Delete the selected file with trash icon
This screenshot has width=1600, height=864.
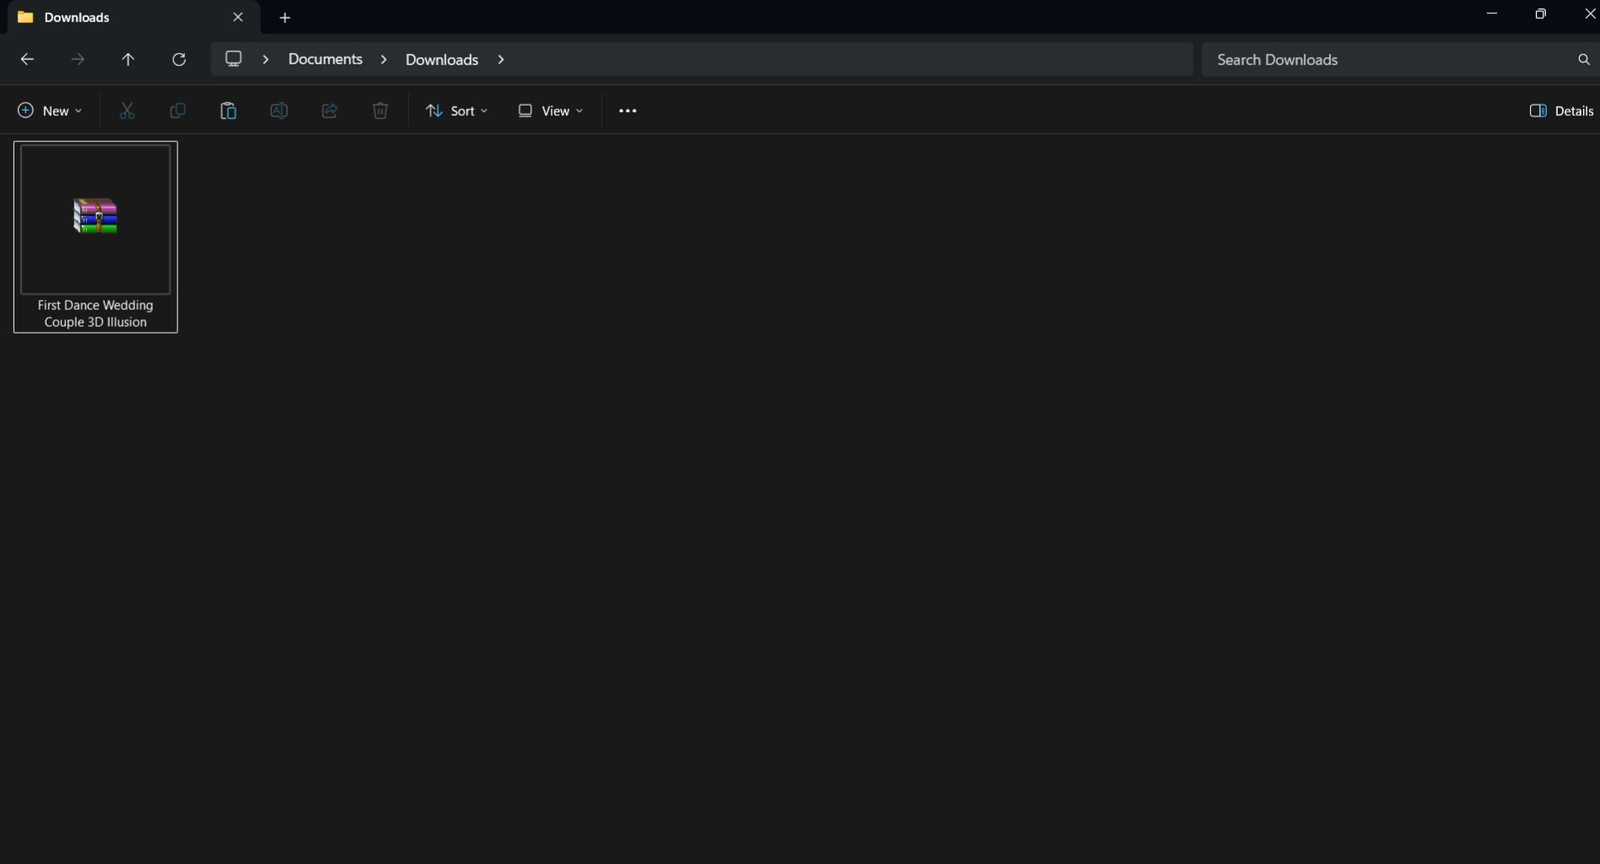pyautogui.click(x=380, y=111)
